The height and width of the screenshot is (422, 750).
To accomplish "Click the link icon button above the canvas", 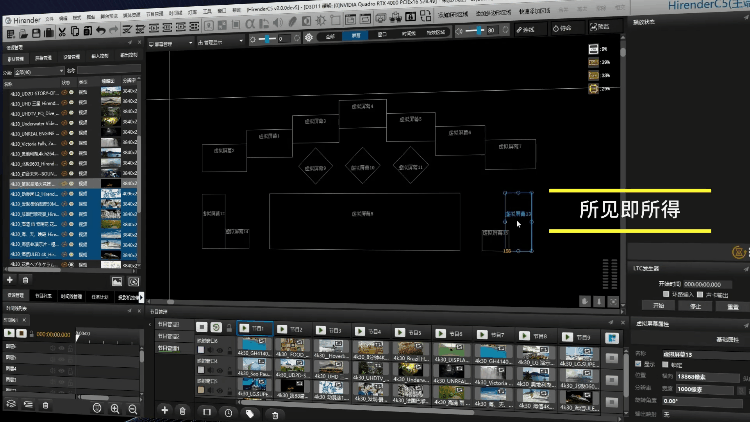I will pos(530,29).
